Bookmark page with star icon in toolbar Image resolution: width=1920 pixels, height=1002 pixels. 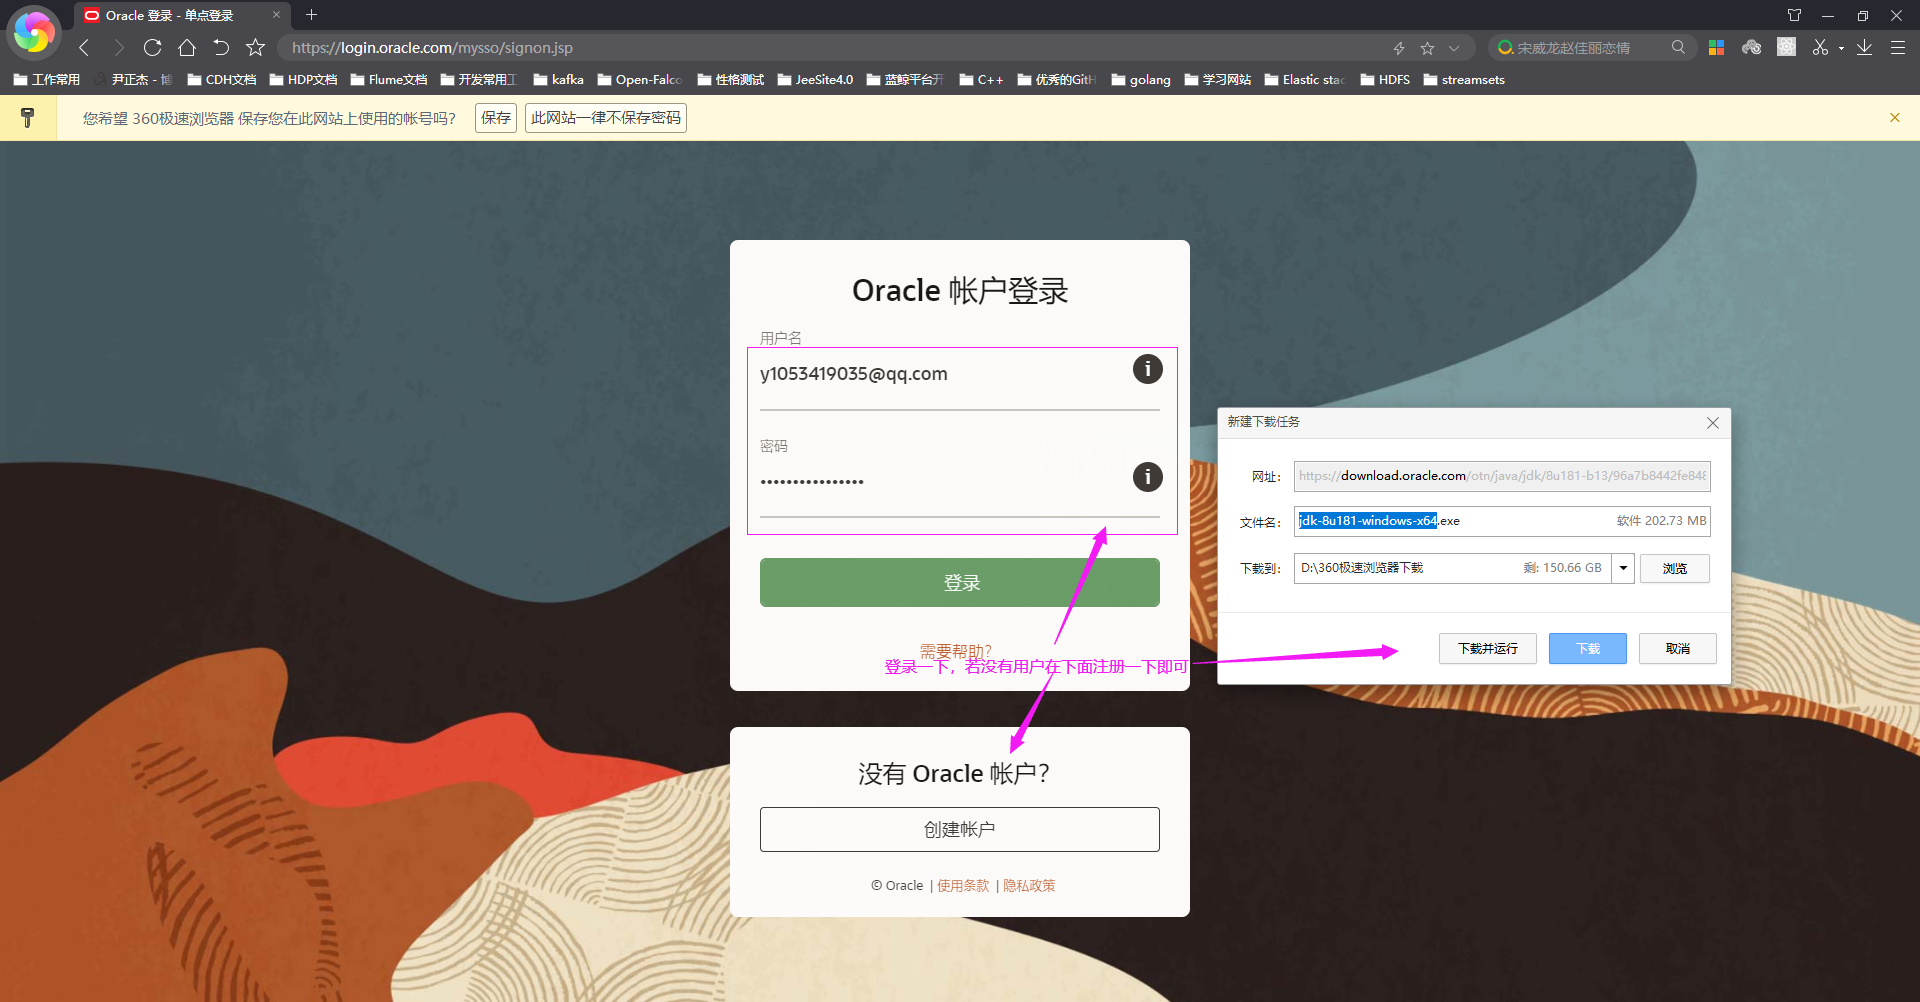255,47
